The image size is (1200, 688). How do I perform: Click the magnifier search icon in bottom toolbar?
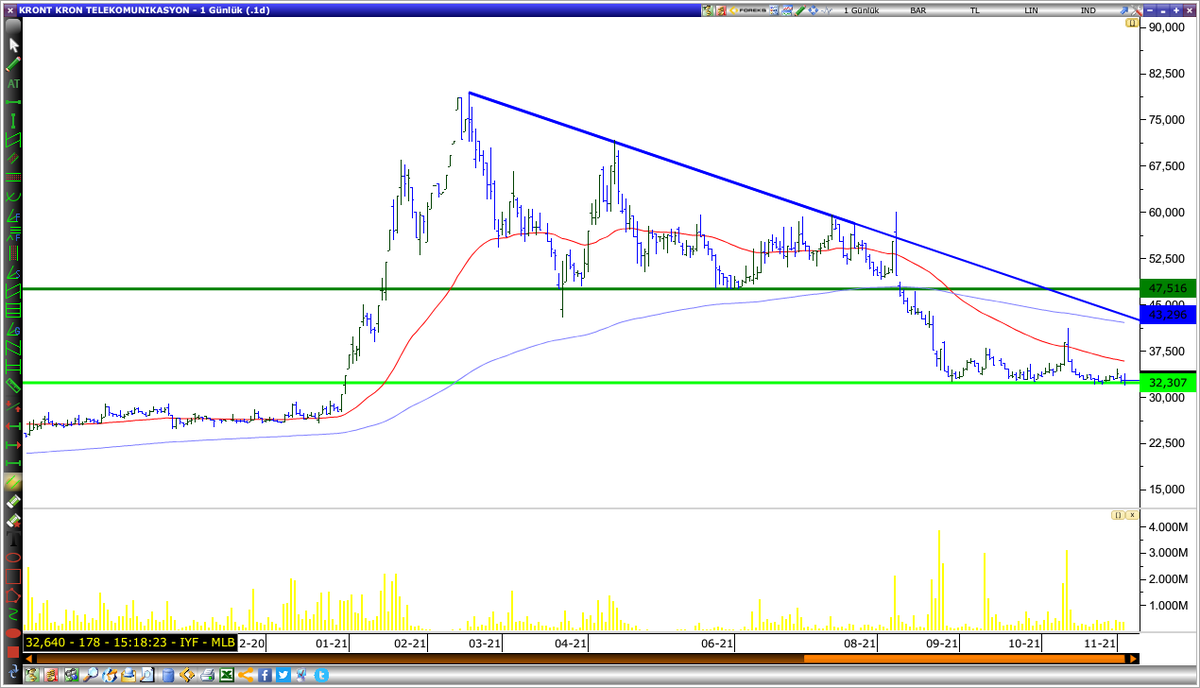[90, 674]
